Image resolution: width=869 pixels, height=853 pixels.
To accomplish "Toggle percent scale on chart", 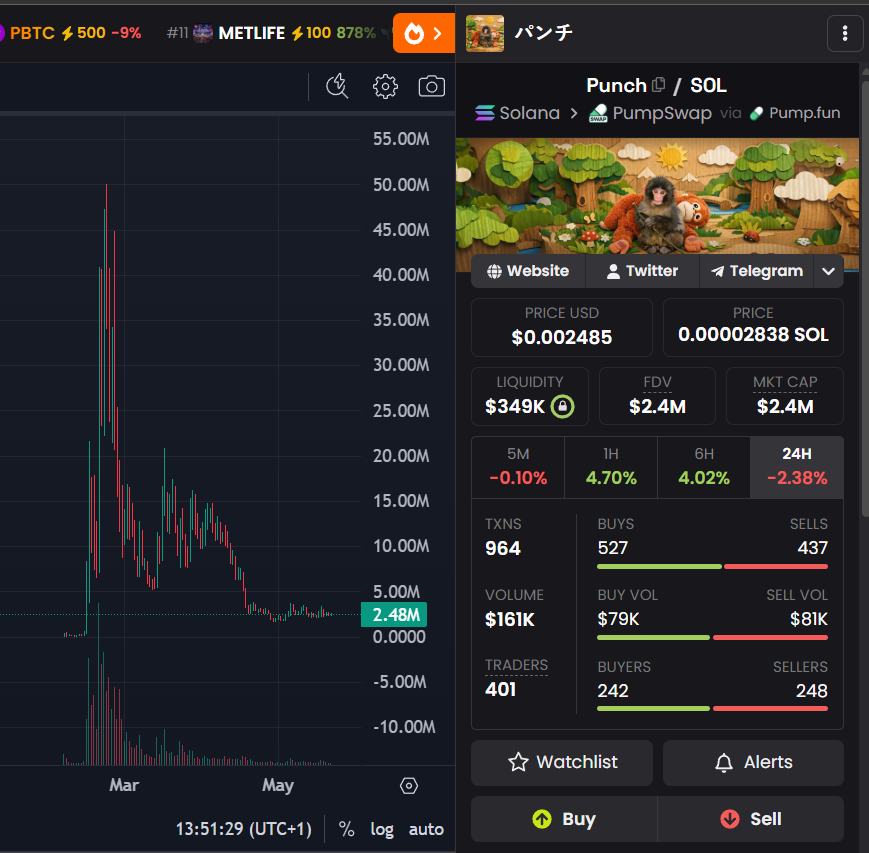I will [346, 829].
